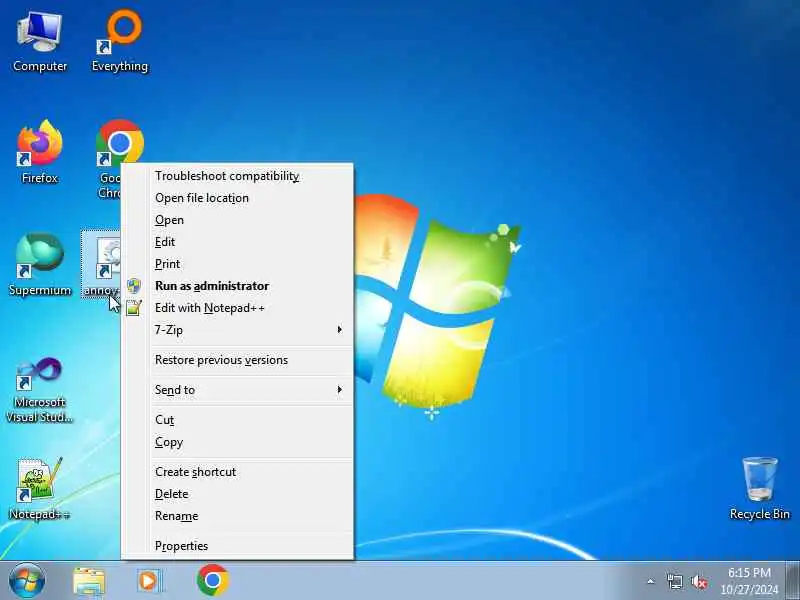
Task: Click the shield icon beside Run as administrator
Action: coord(134,286)
